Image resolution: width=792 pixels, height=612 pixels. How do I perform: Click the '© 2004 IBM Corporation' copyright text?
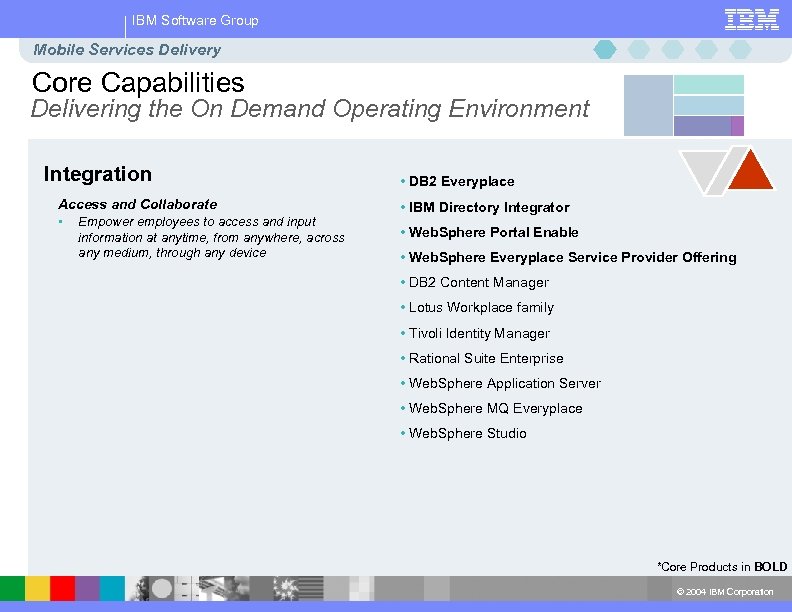[725, 591]
